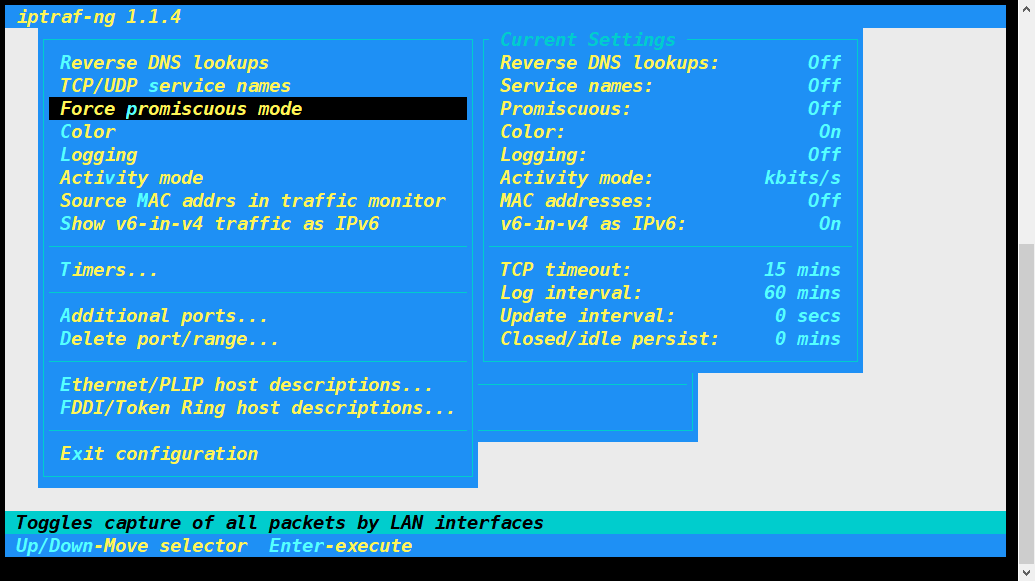
Task: Click the 'On' value for v6-in-v4 as IPv6
Action: coord(830,224)
